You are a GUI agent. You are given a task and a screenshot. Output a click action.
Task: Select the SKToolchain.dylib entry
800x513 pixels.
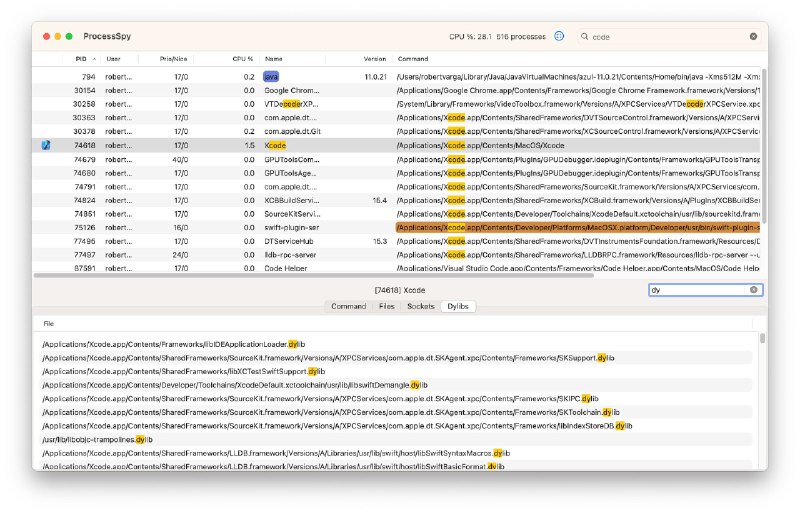click(396, 412)
